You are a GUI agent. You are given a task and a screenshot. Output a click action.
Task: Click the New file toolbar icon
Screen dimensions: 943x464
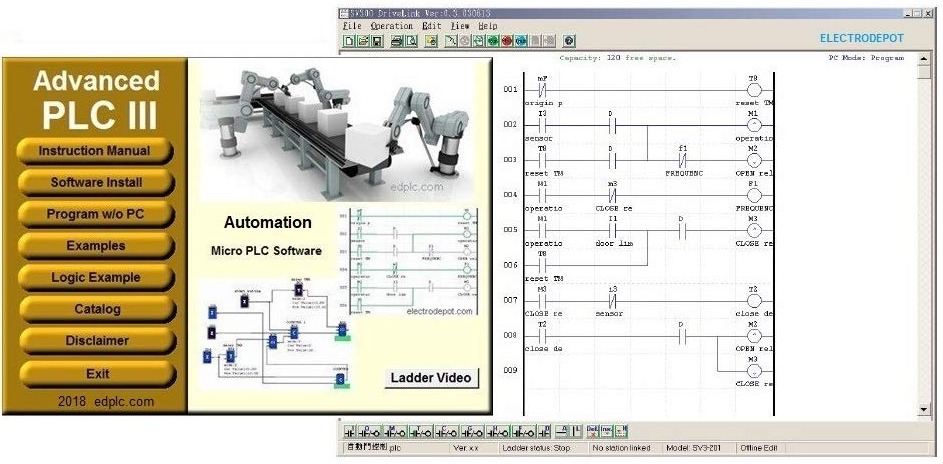[x=349, y=41]
